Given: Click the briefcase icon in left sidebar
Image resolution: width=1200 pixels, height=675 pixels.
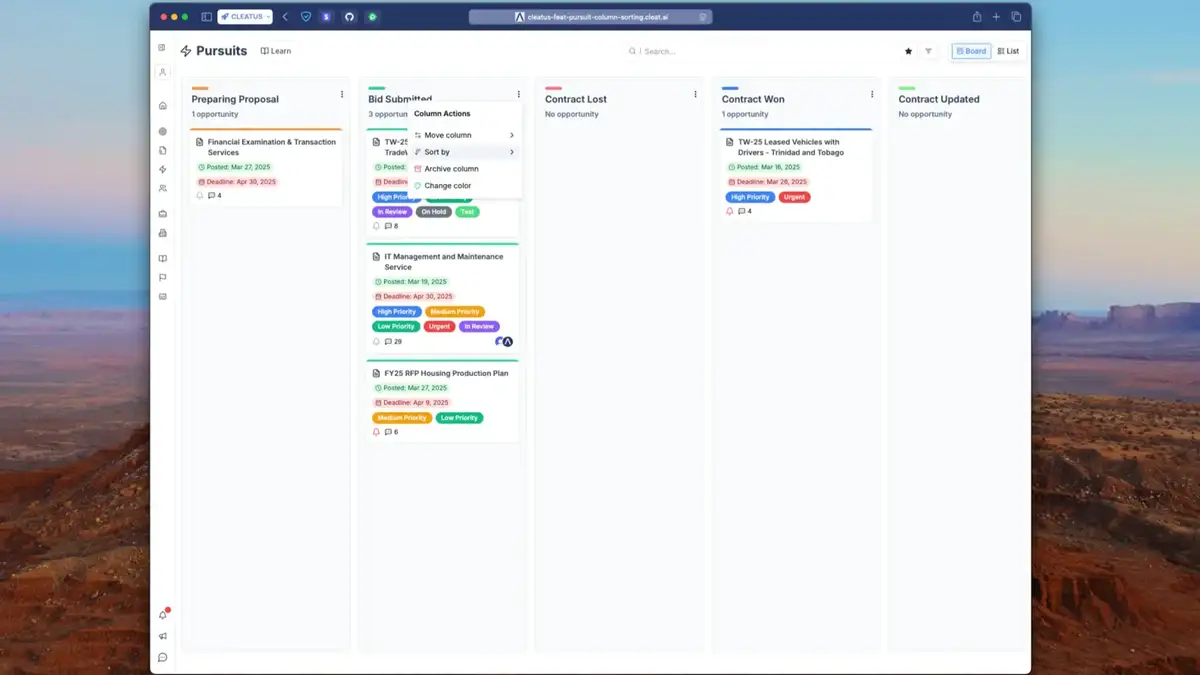Looking at the screenshot, I should tap(163, 214).
